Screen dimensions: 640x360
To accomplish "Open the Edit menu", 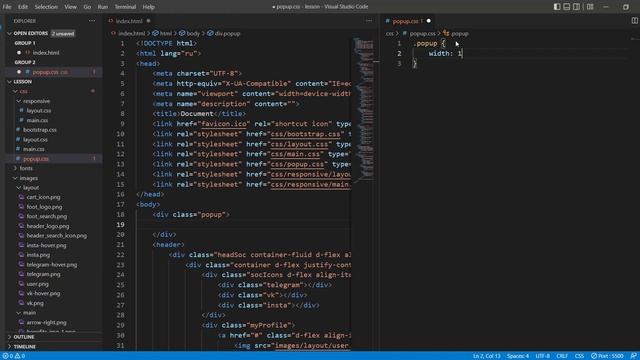I will point(23,7).
